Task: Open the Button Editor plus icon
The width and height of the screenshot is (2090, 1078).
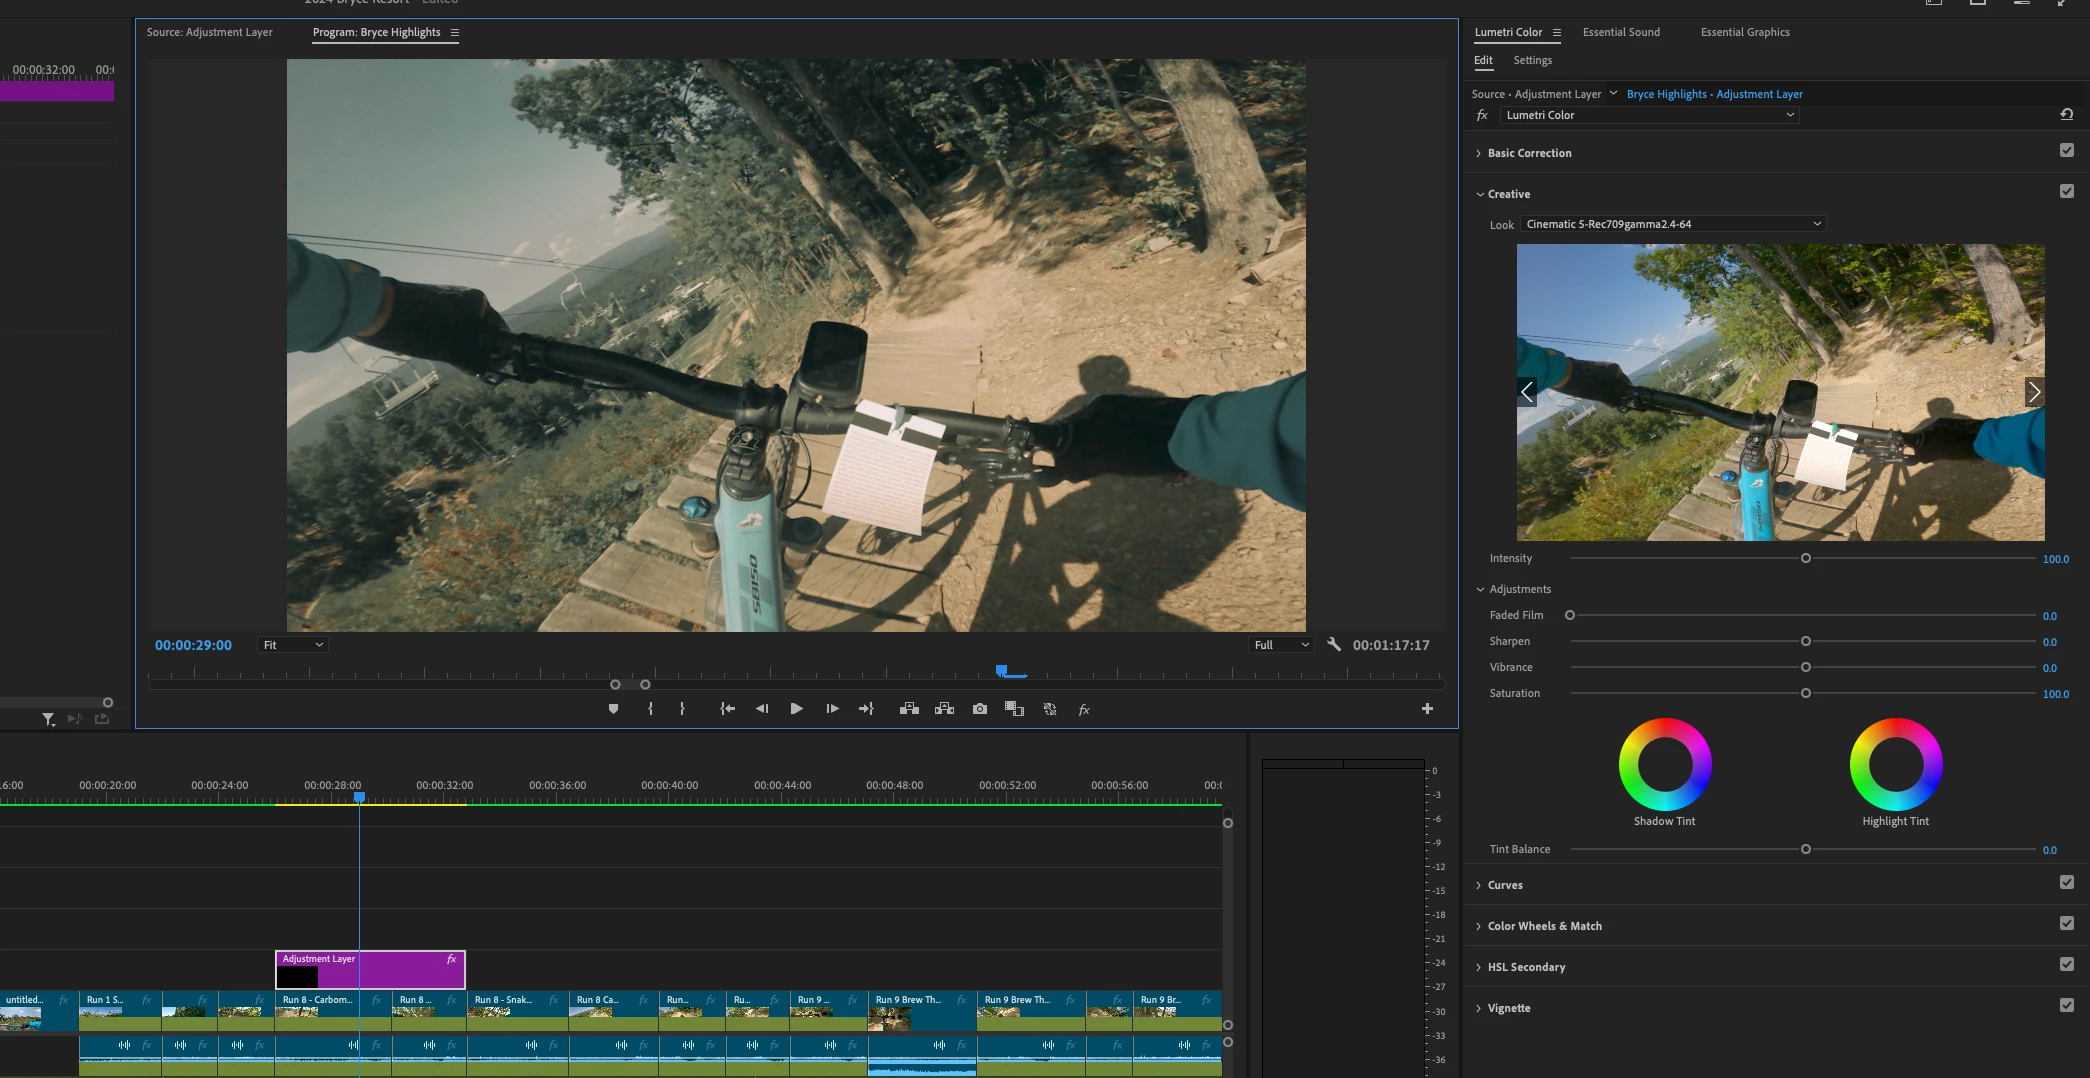Action: click(1427, 709)
